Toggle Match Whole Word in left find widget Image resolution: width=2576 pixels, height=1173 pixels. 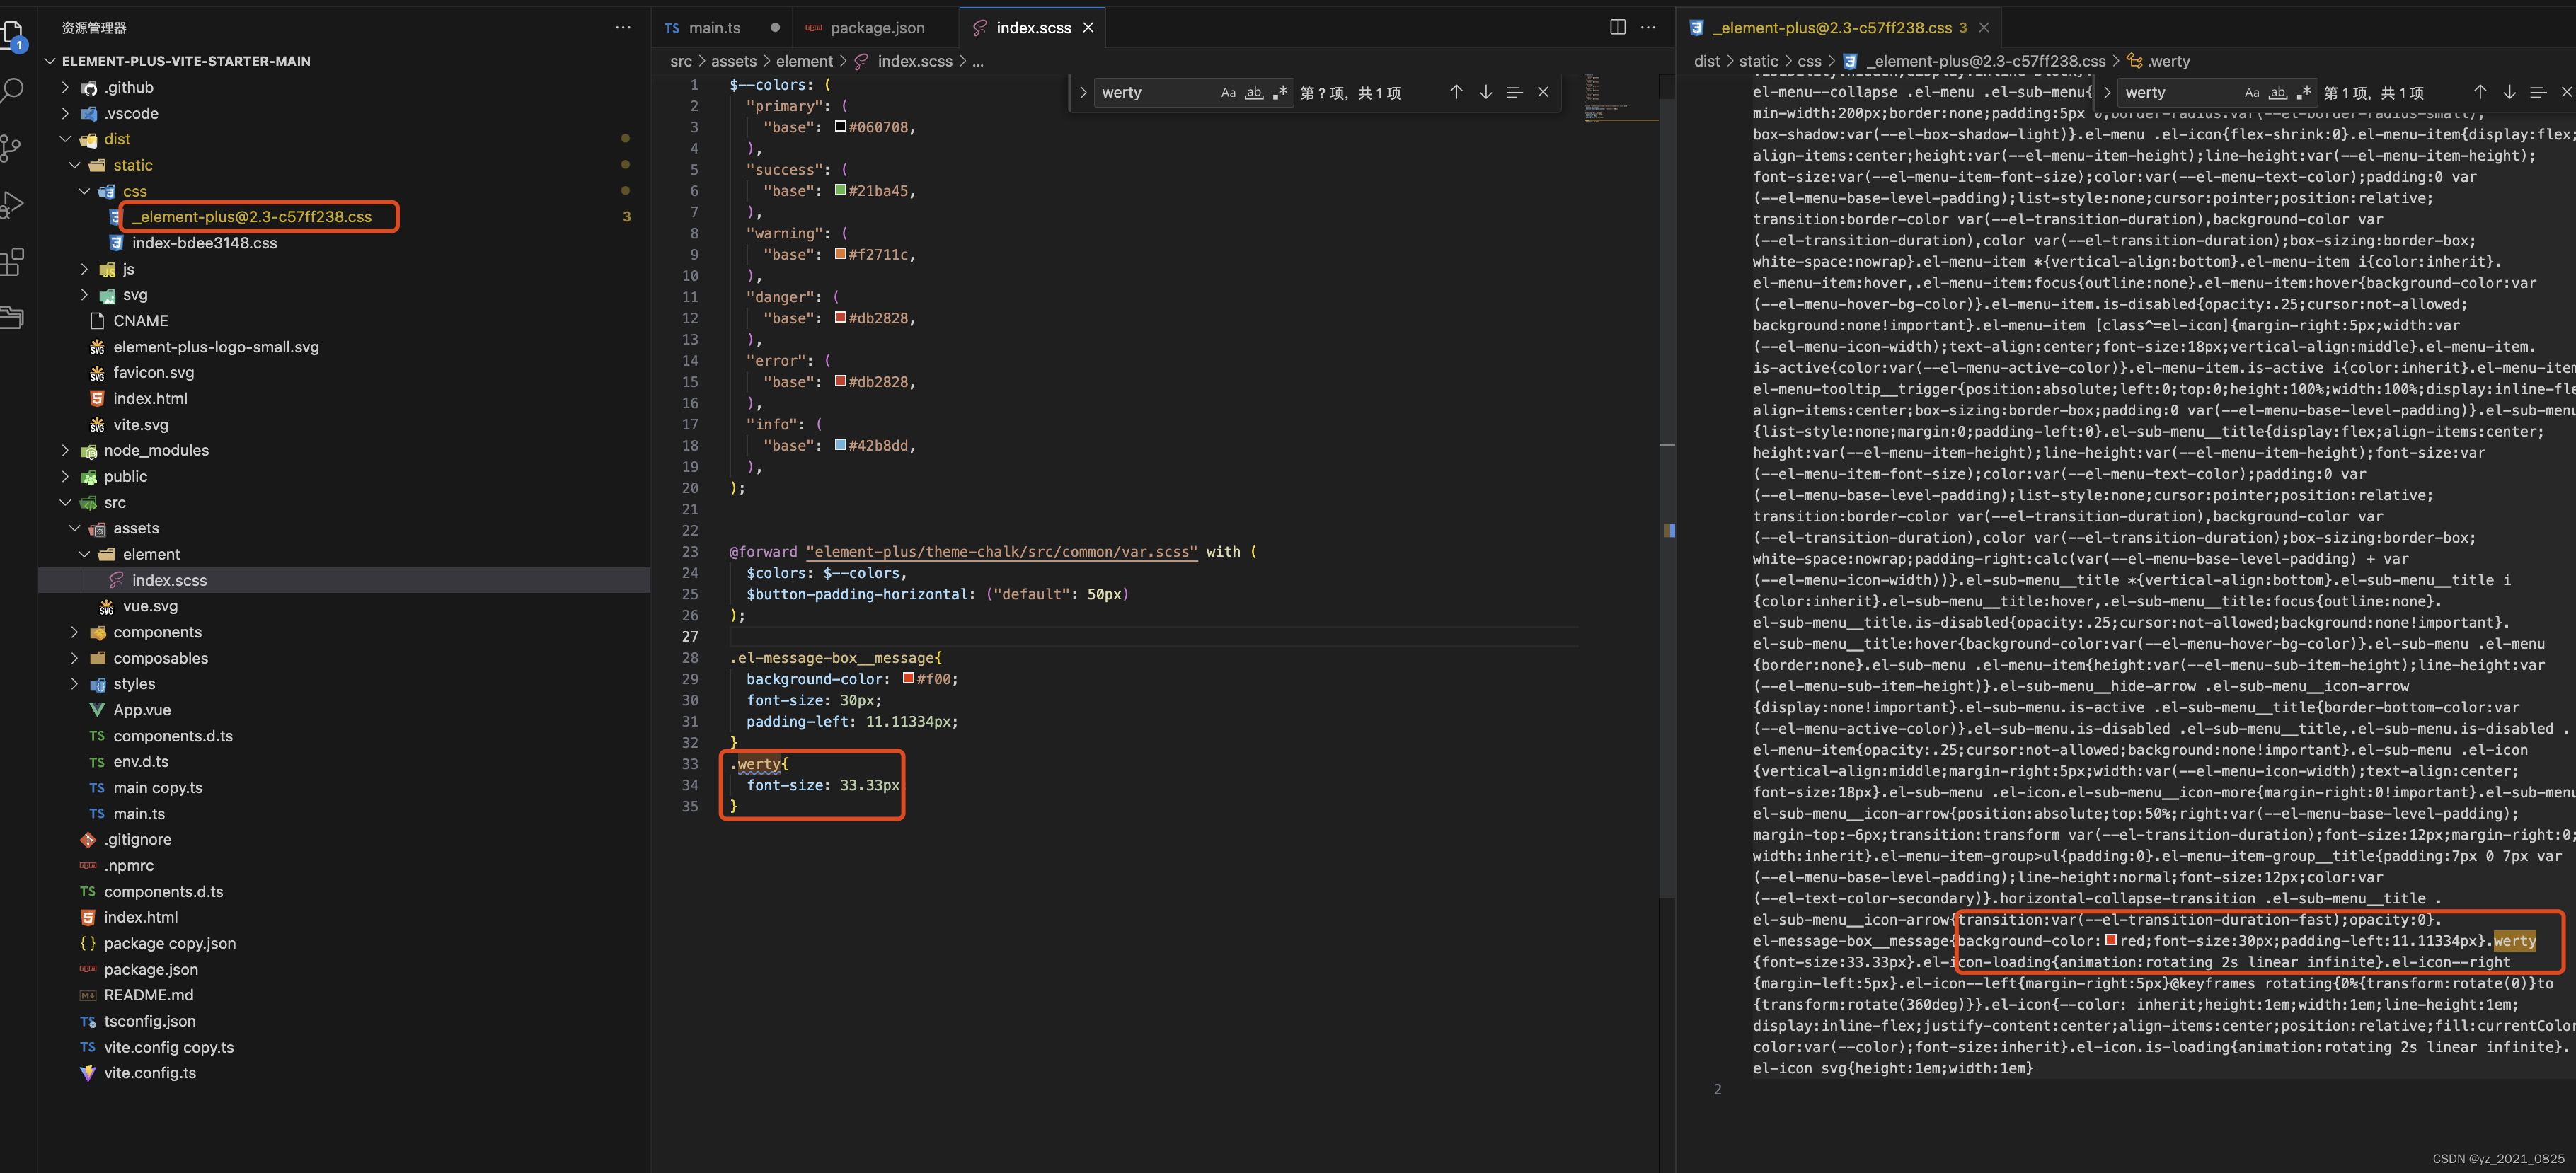tap(1254, 93)
